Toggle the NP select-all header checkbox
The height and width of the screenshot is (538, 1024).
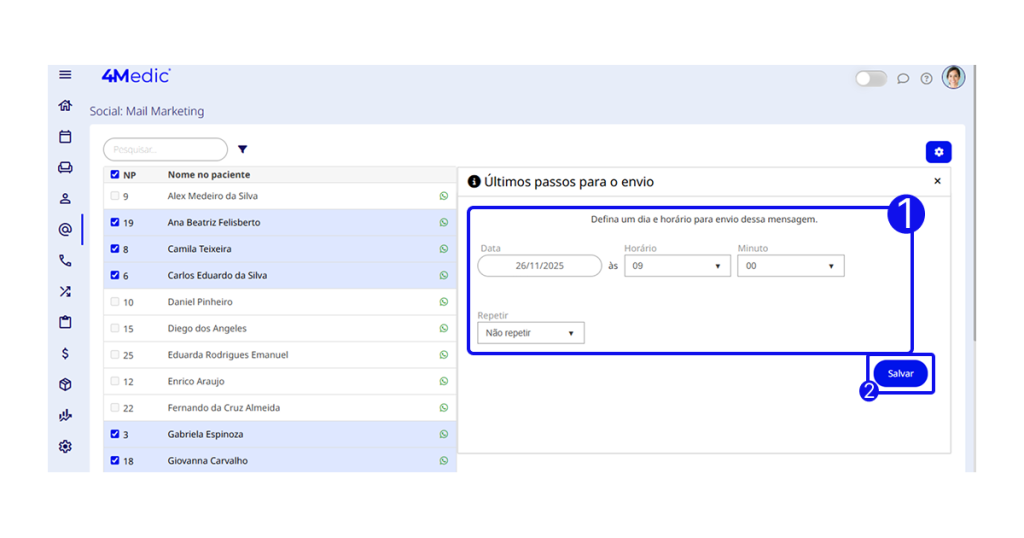115,175
